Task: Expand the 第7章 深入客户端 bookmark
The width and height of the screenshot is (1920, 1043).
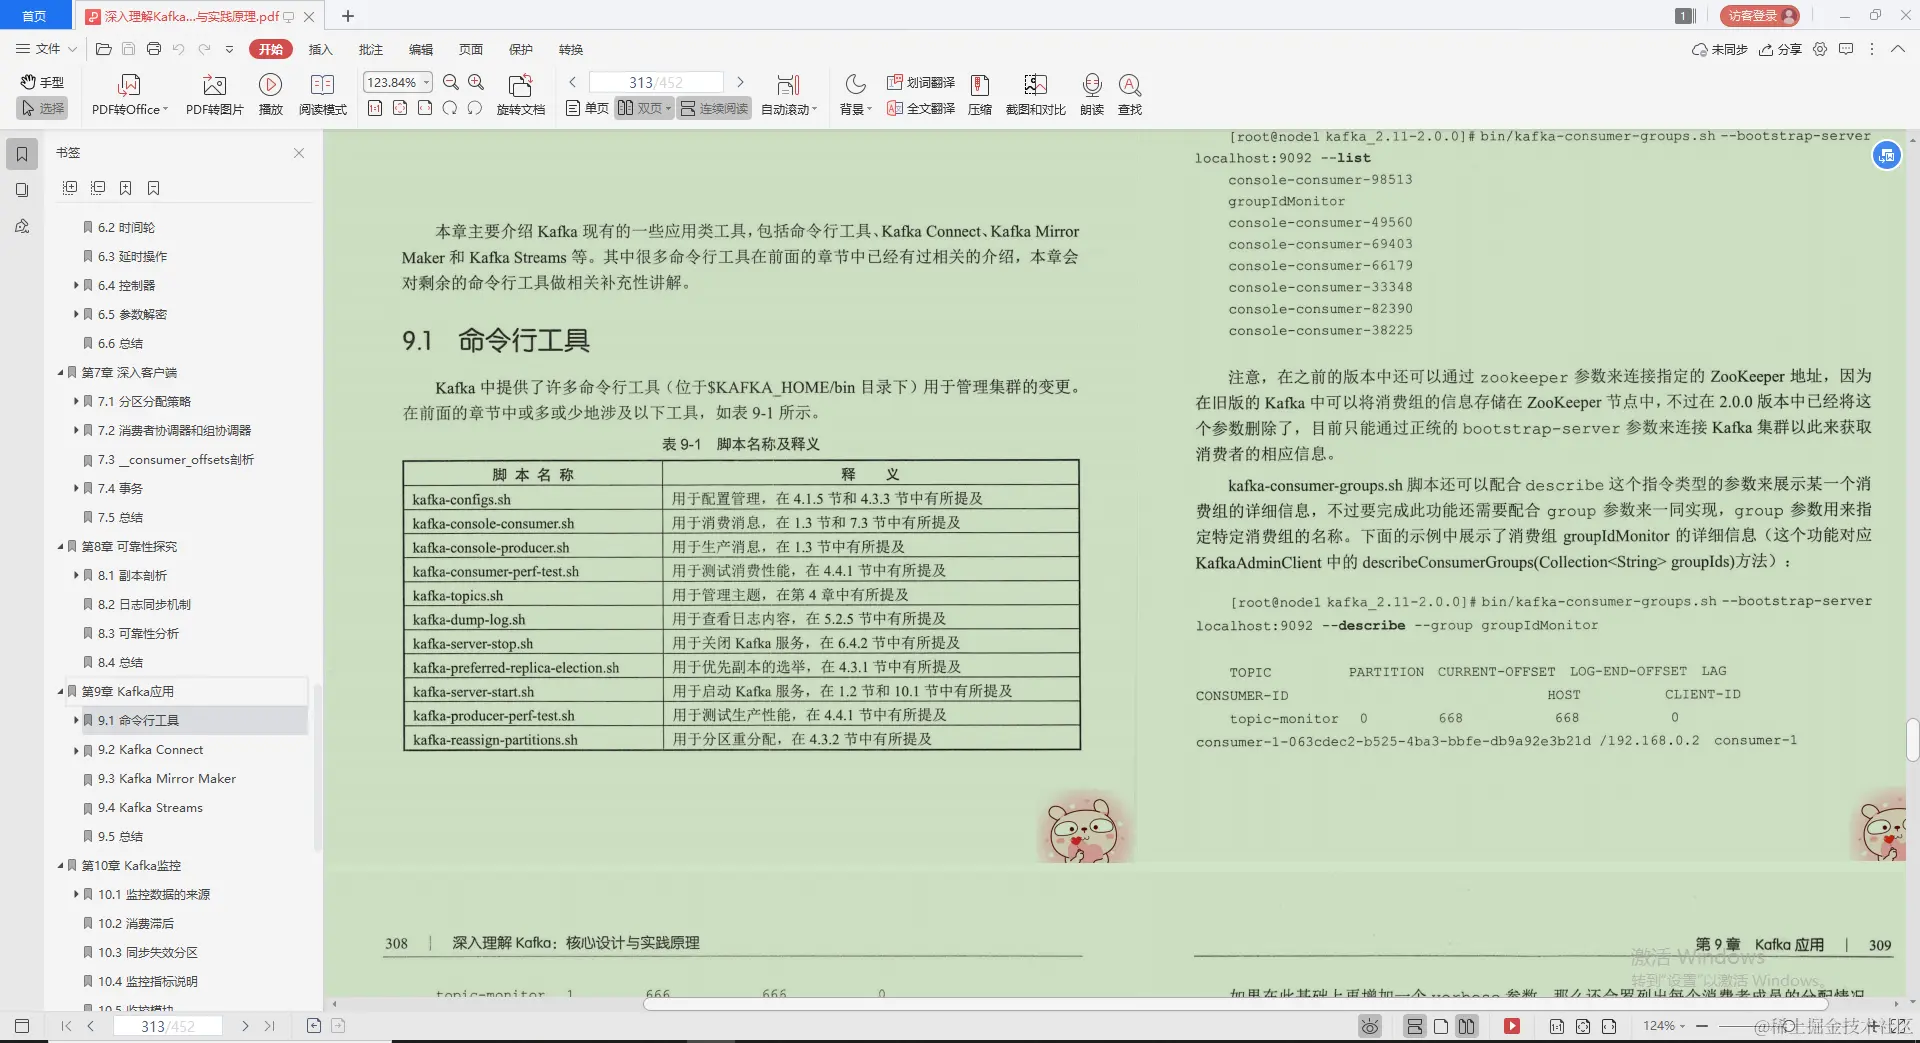Action: click(x=61, y=371)
